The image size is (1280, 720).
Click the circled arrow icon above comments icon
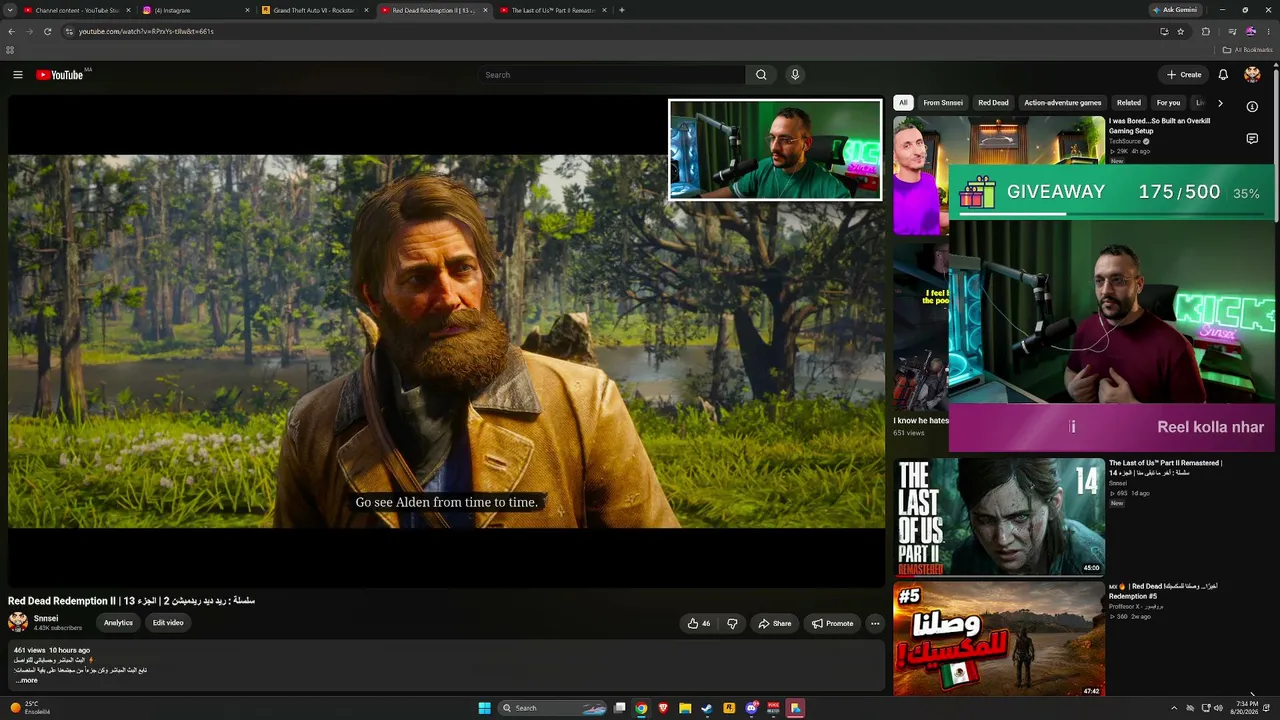pos(1252,106)
